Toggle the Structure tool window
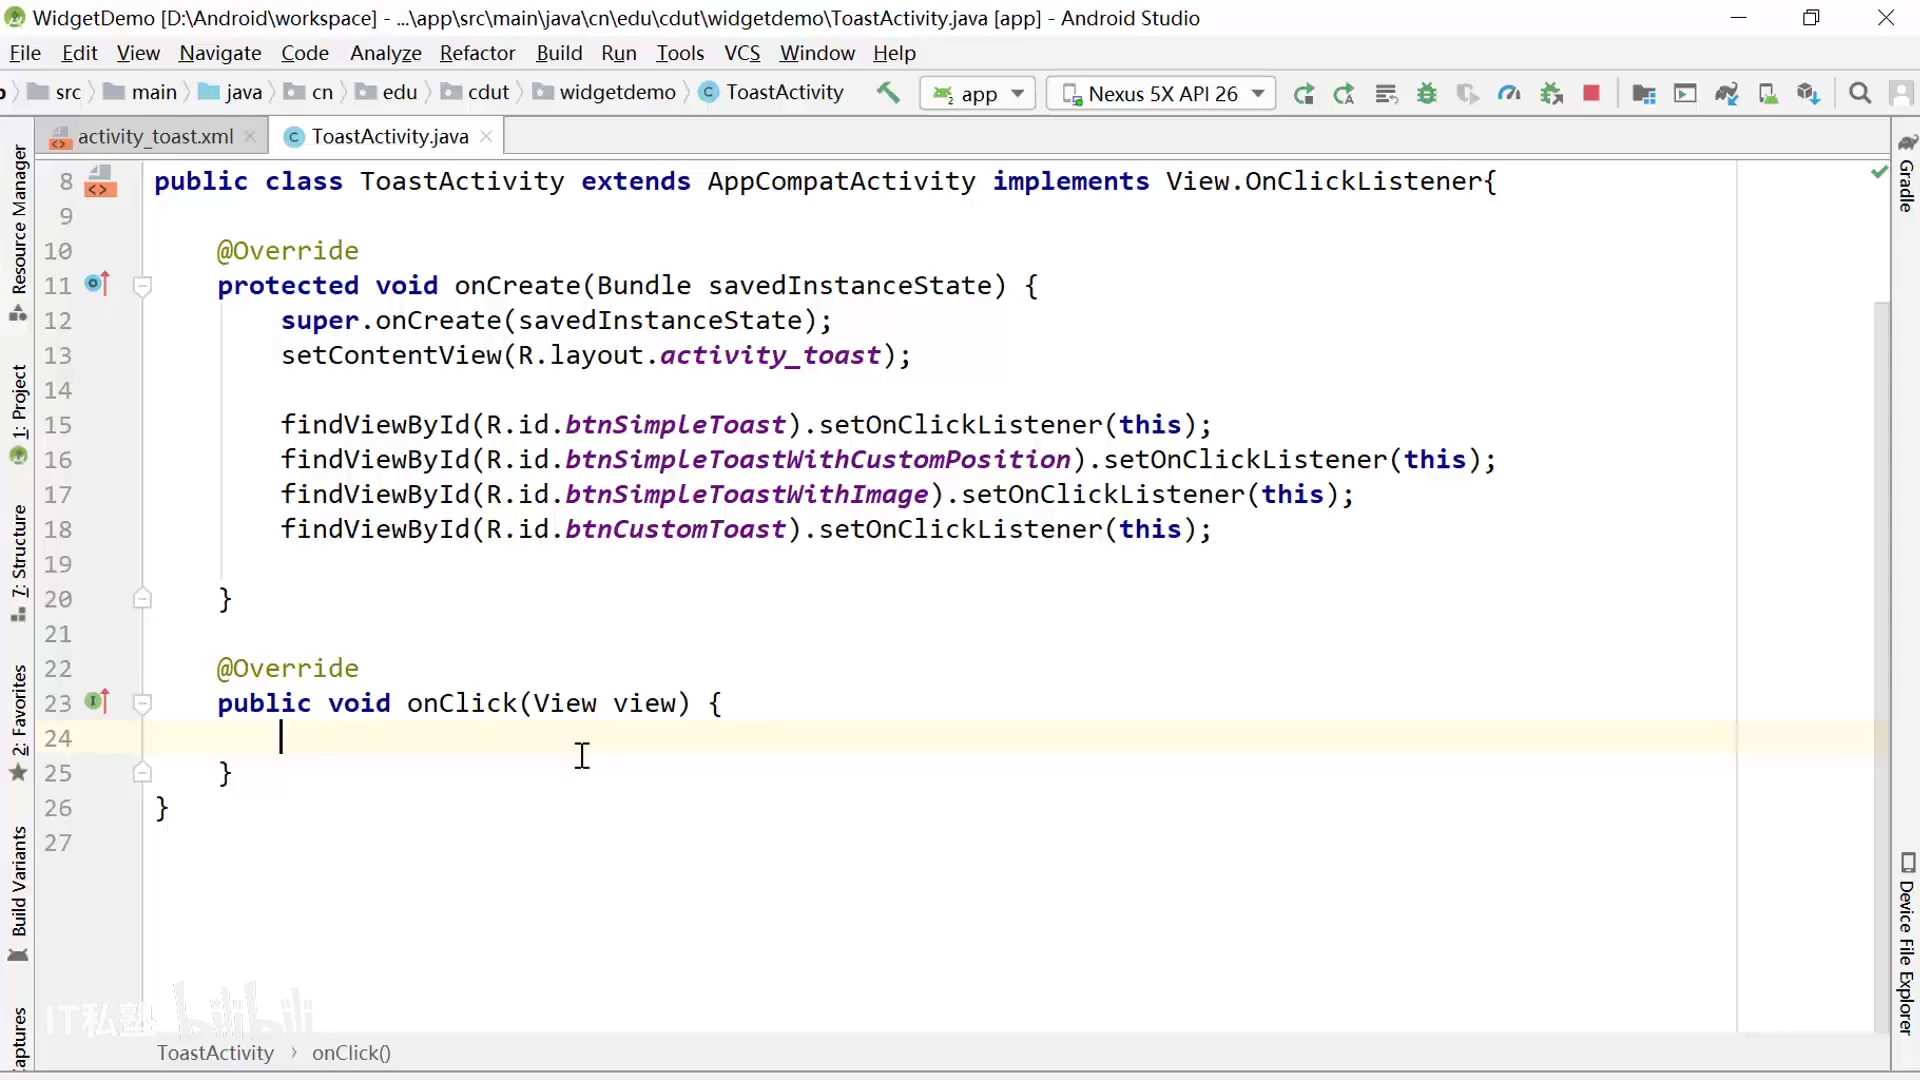The height and width of the screenshot is (1080, 1920). click(19, 552)
